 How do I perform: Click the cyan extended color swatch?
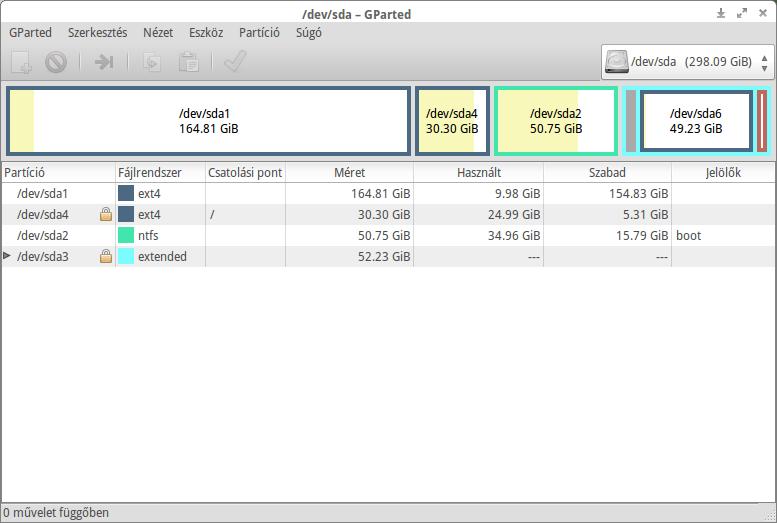[x=126, y=256]
